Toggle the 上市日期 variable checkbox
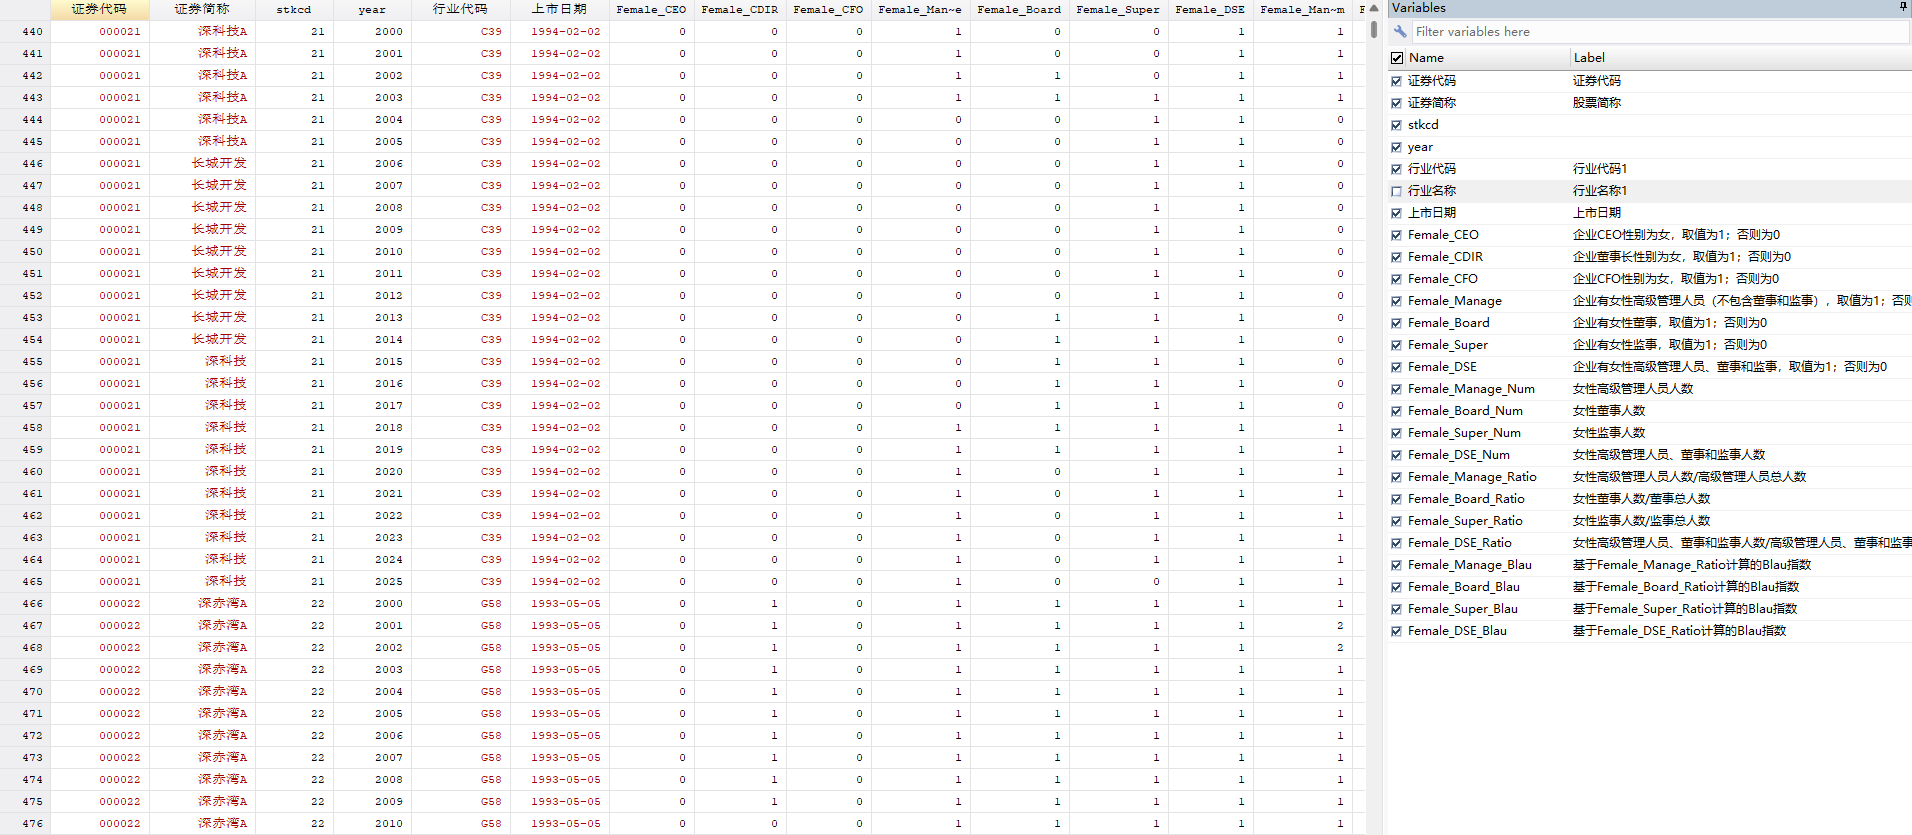The image size is (1912, 835). (x=1397, y=213)
